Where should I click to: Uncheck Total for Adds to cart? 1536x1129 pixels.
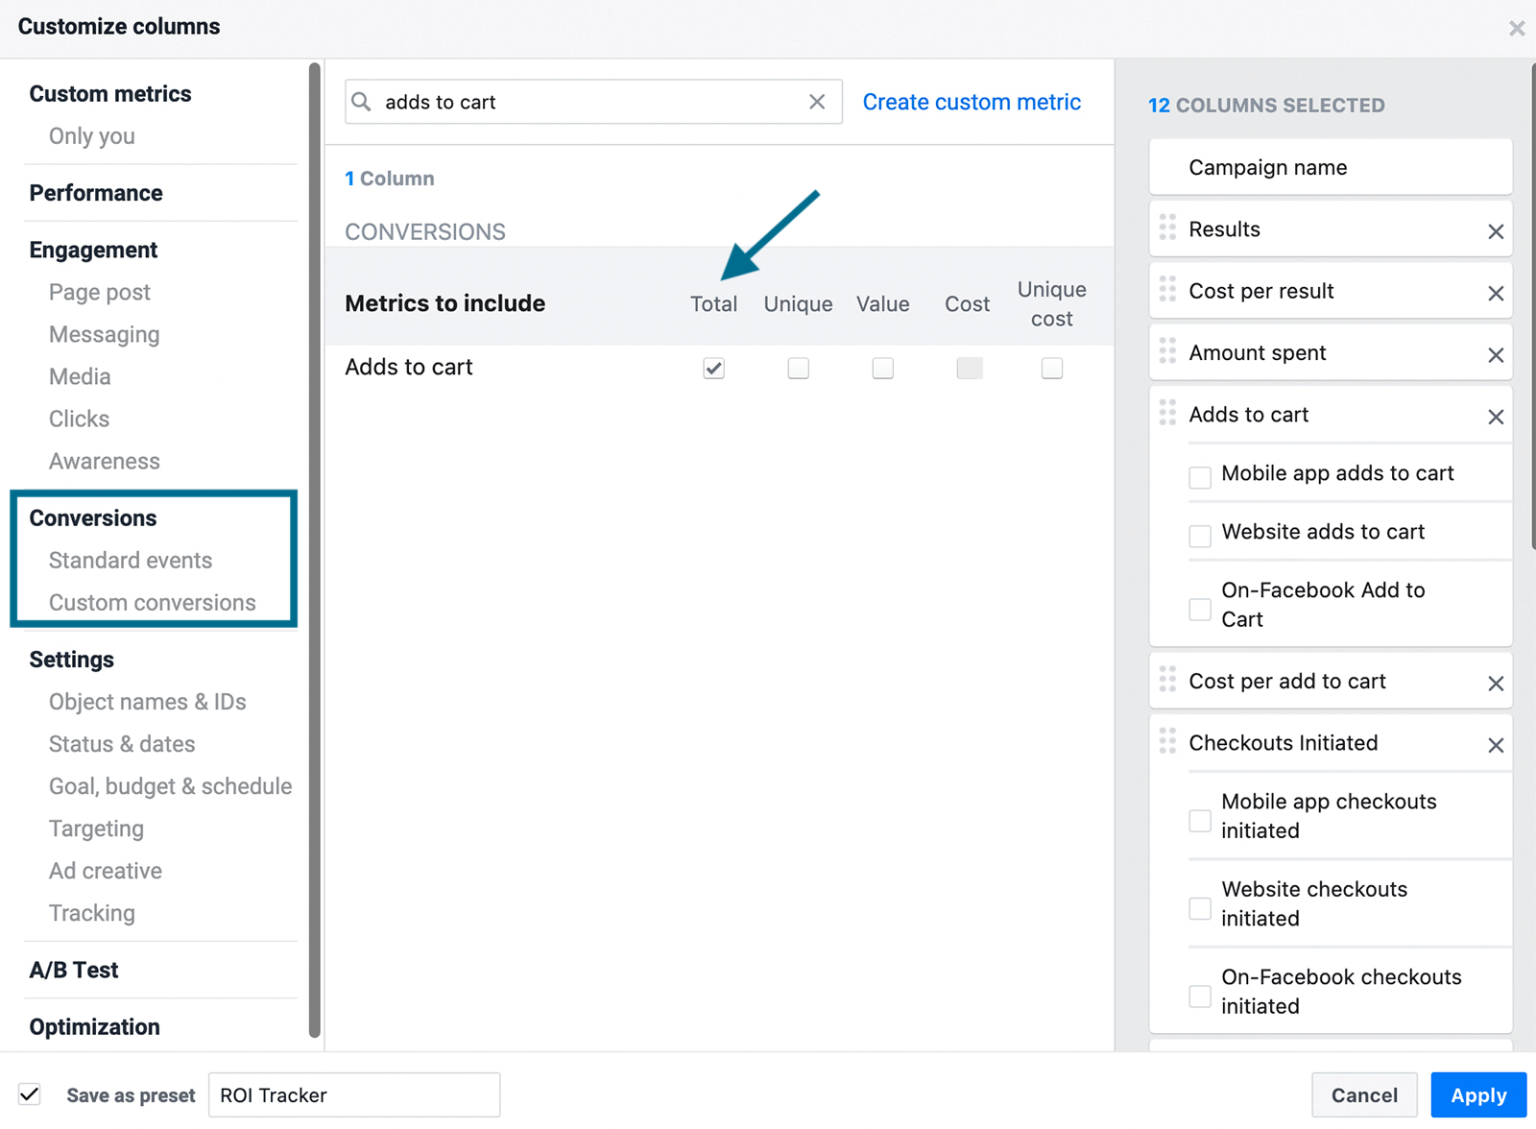coord(713,368)
